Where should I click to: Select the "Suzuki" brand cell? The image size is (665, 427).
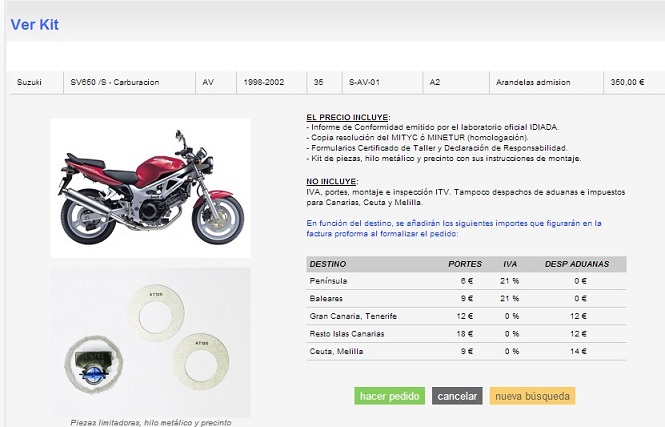tap(29, 82)
